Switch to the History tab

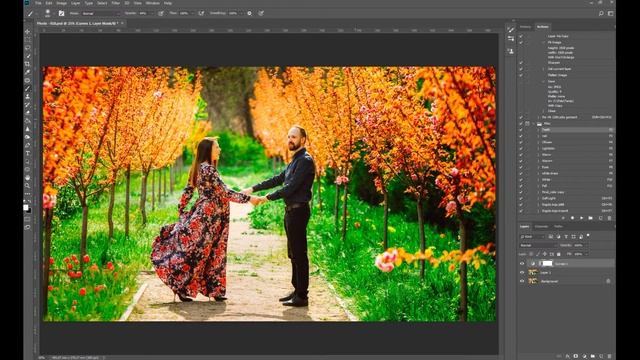pos(525,27)
